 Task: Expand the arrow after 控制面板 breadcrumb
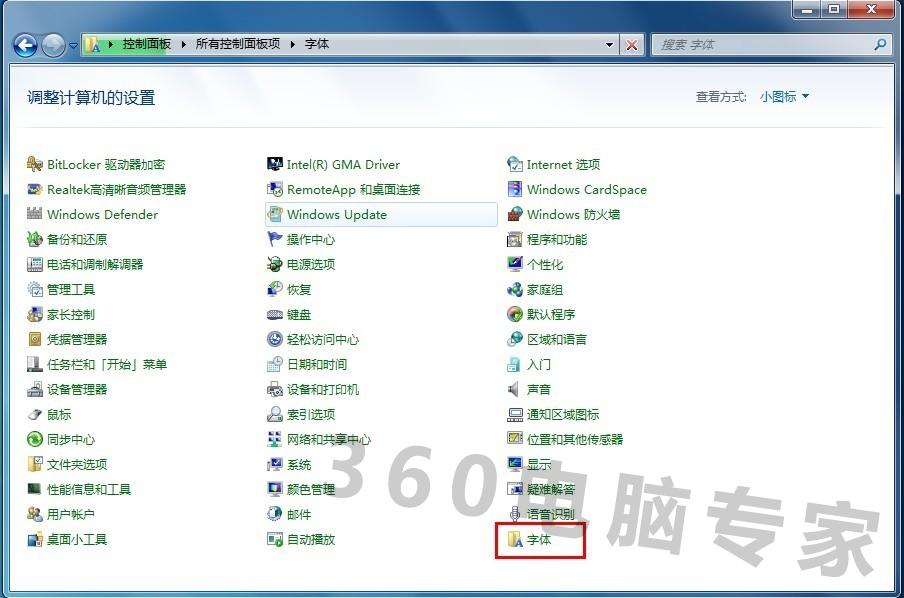[183, 44]
